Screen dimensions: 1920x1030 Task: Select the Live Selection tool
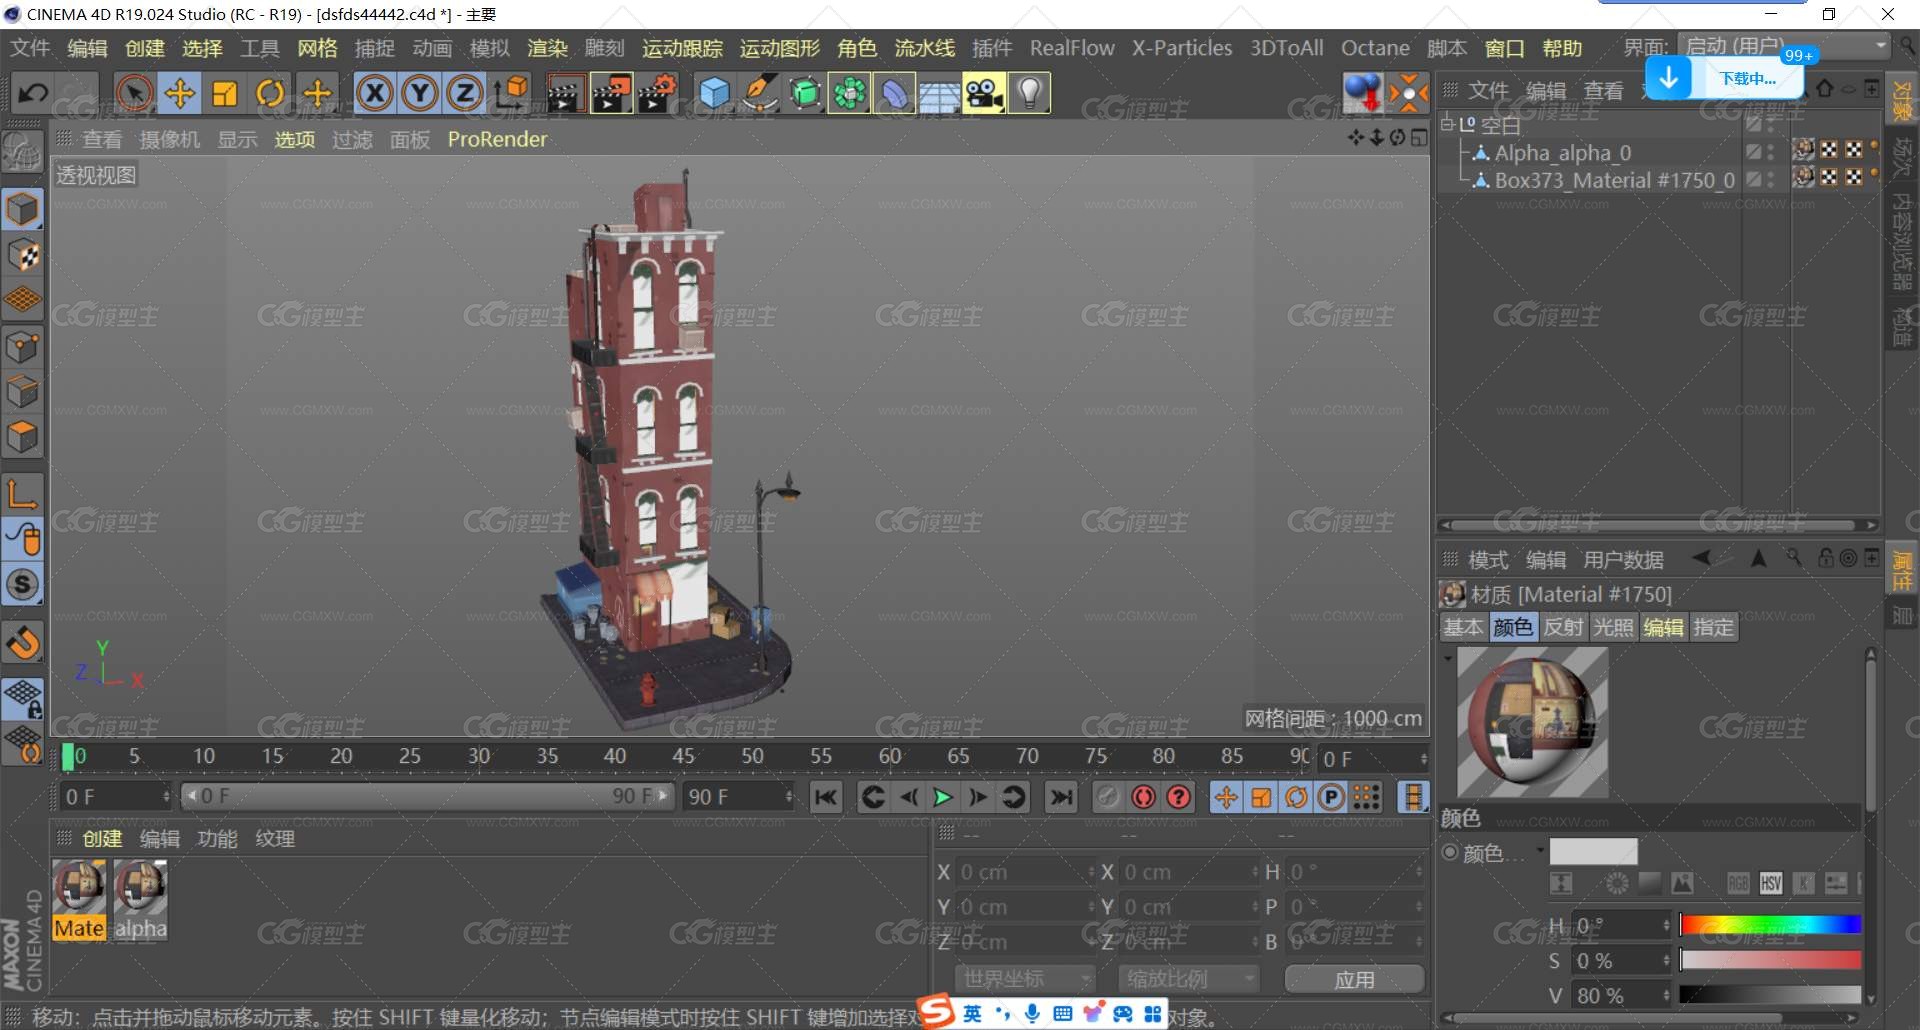[134, 93]
